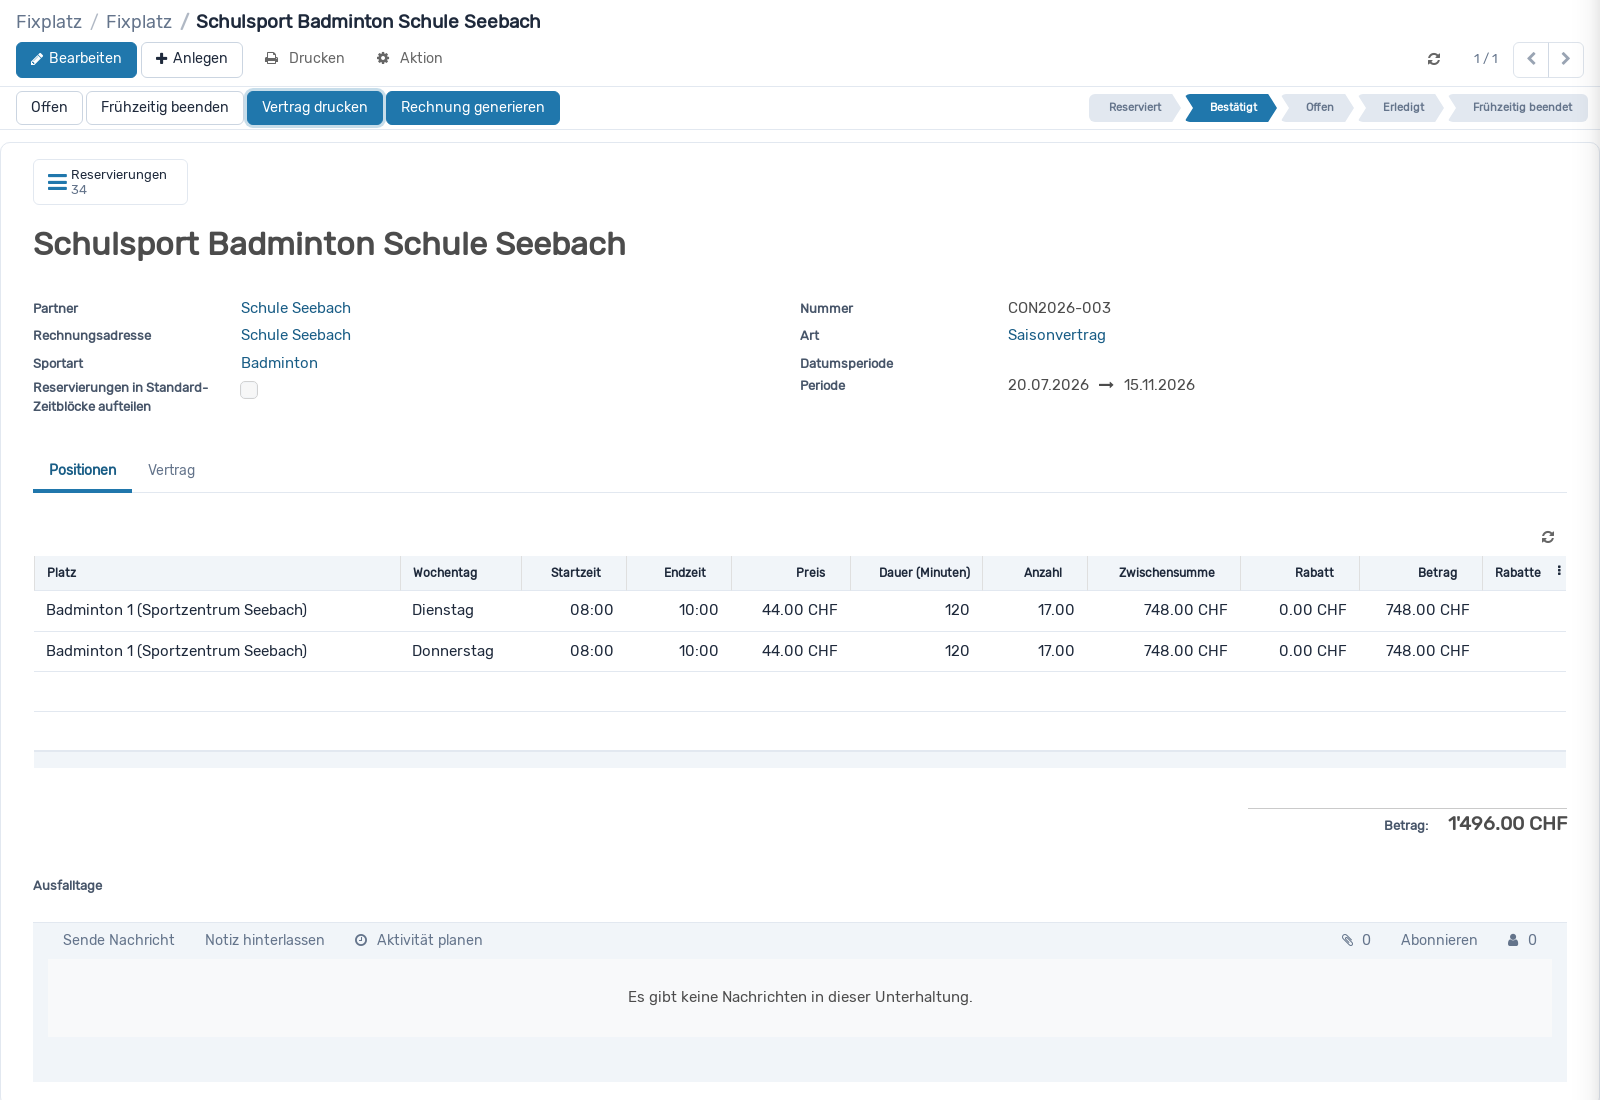This screenshot has height=1100, width=1600.
Task: Open the Dienstag Badminton 1 row
Action: pos(800,610)
